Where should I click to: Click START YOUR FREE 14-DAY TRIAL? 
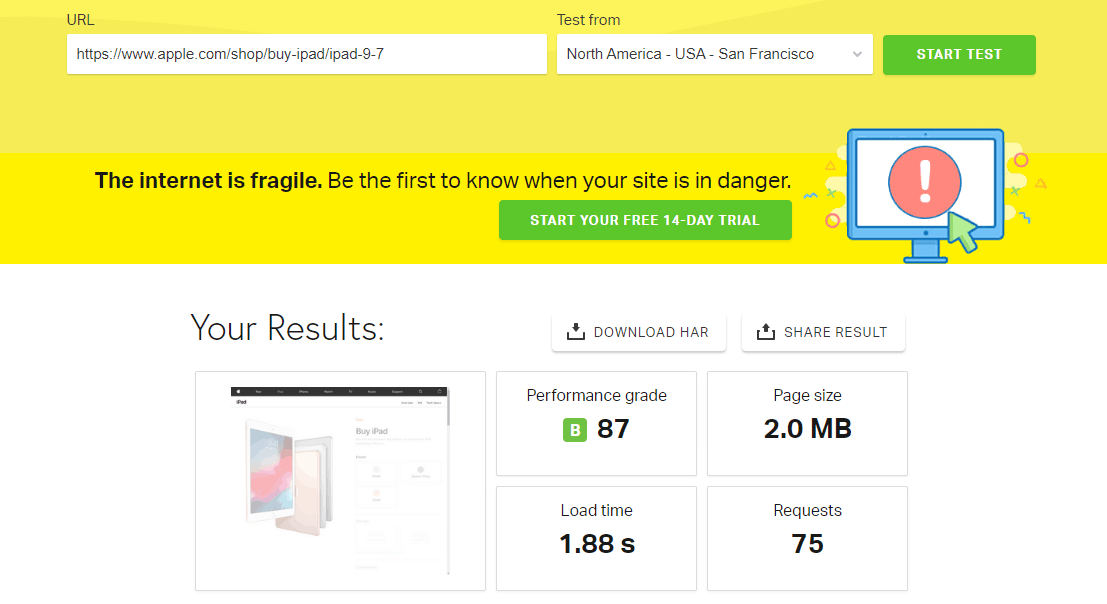coord(645,219)
